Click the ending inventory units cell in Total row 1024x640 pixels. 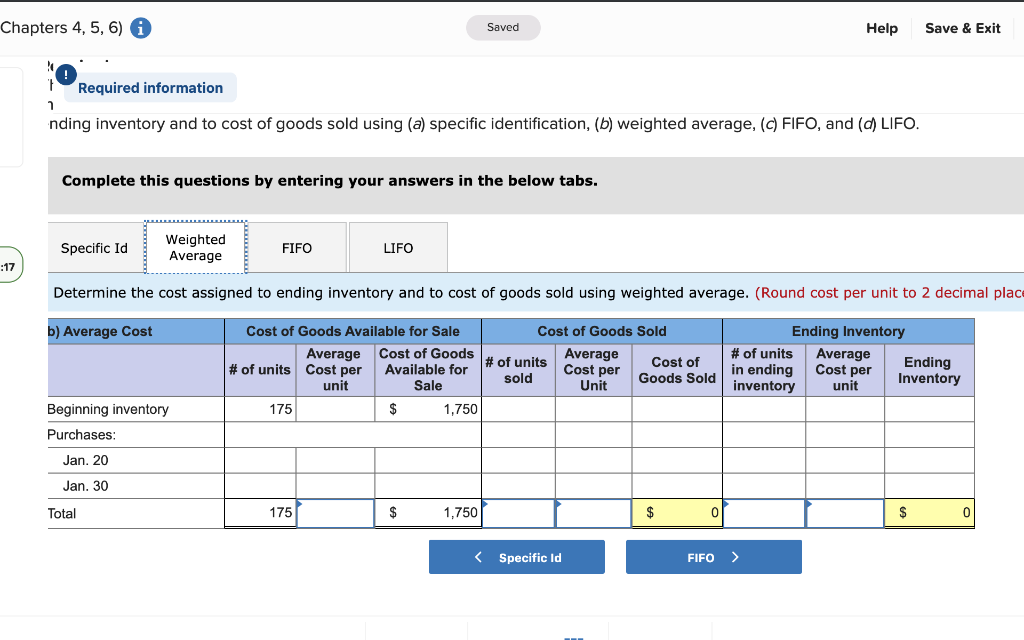click(x=763, y=512)
